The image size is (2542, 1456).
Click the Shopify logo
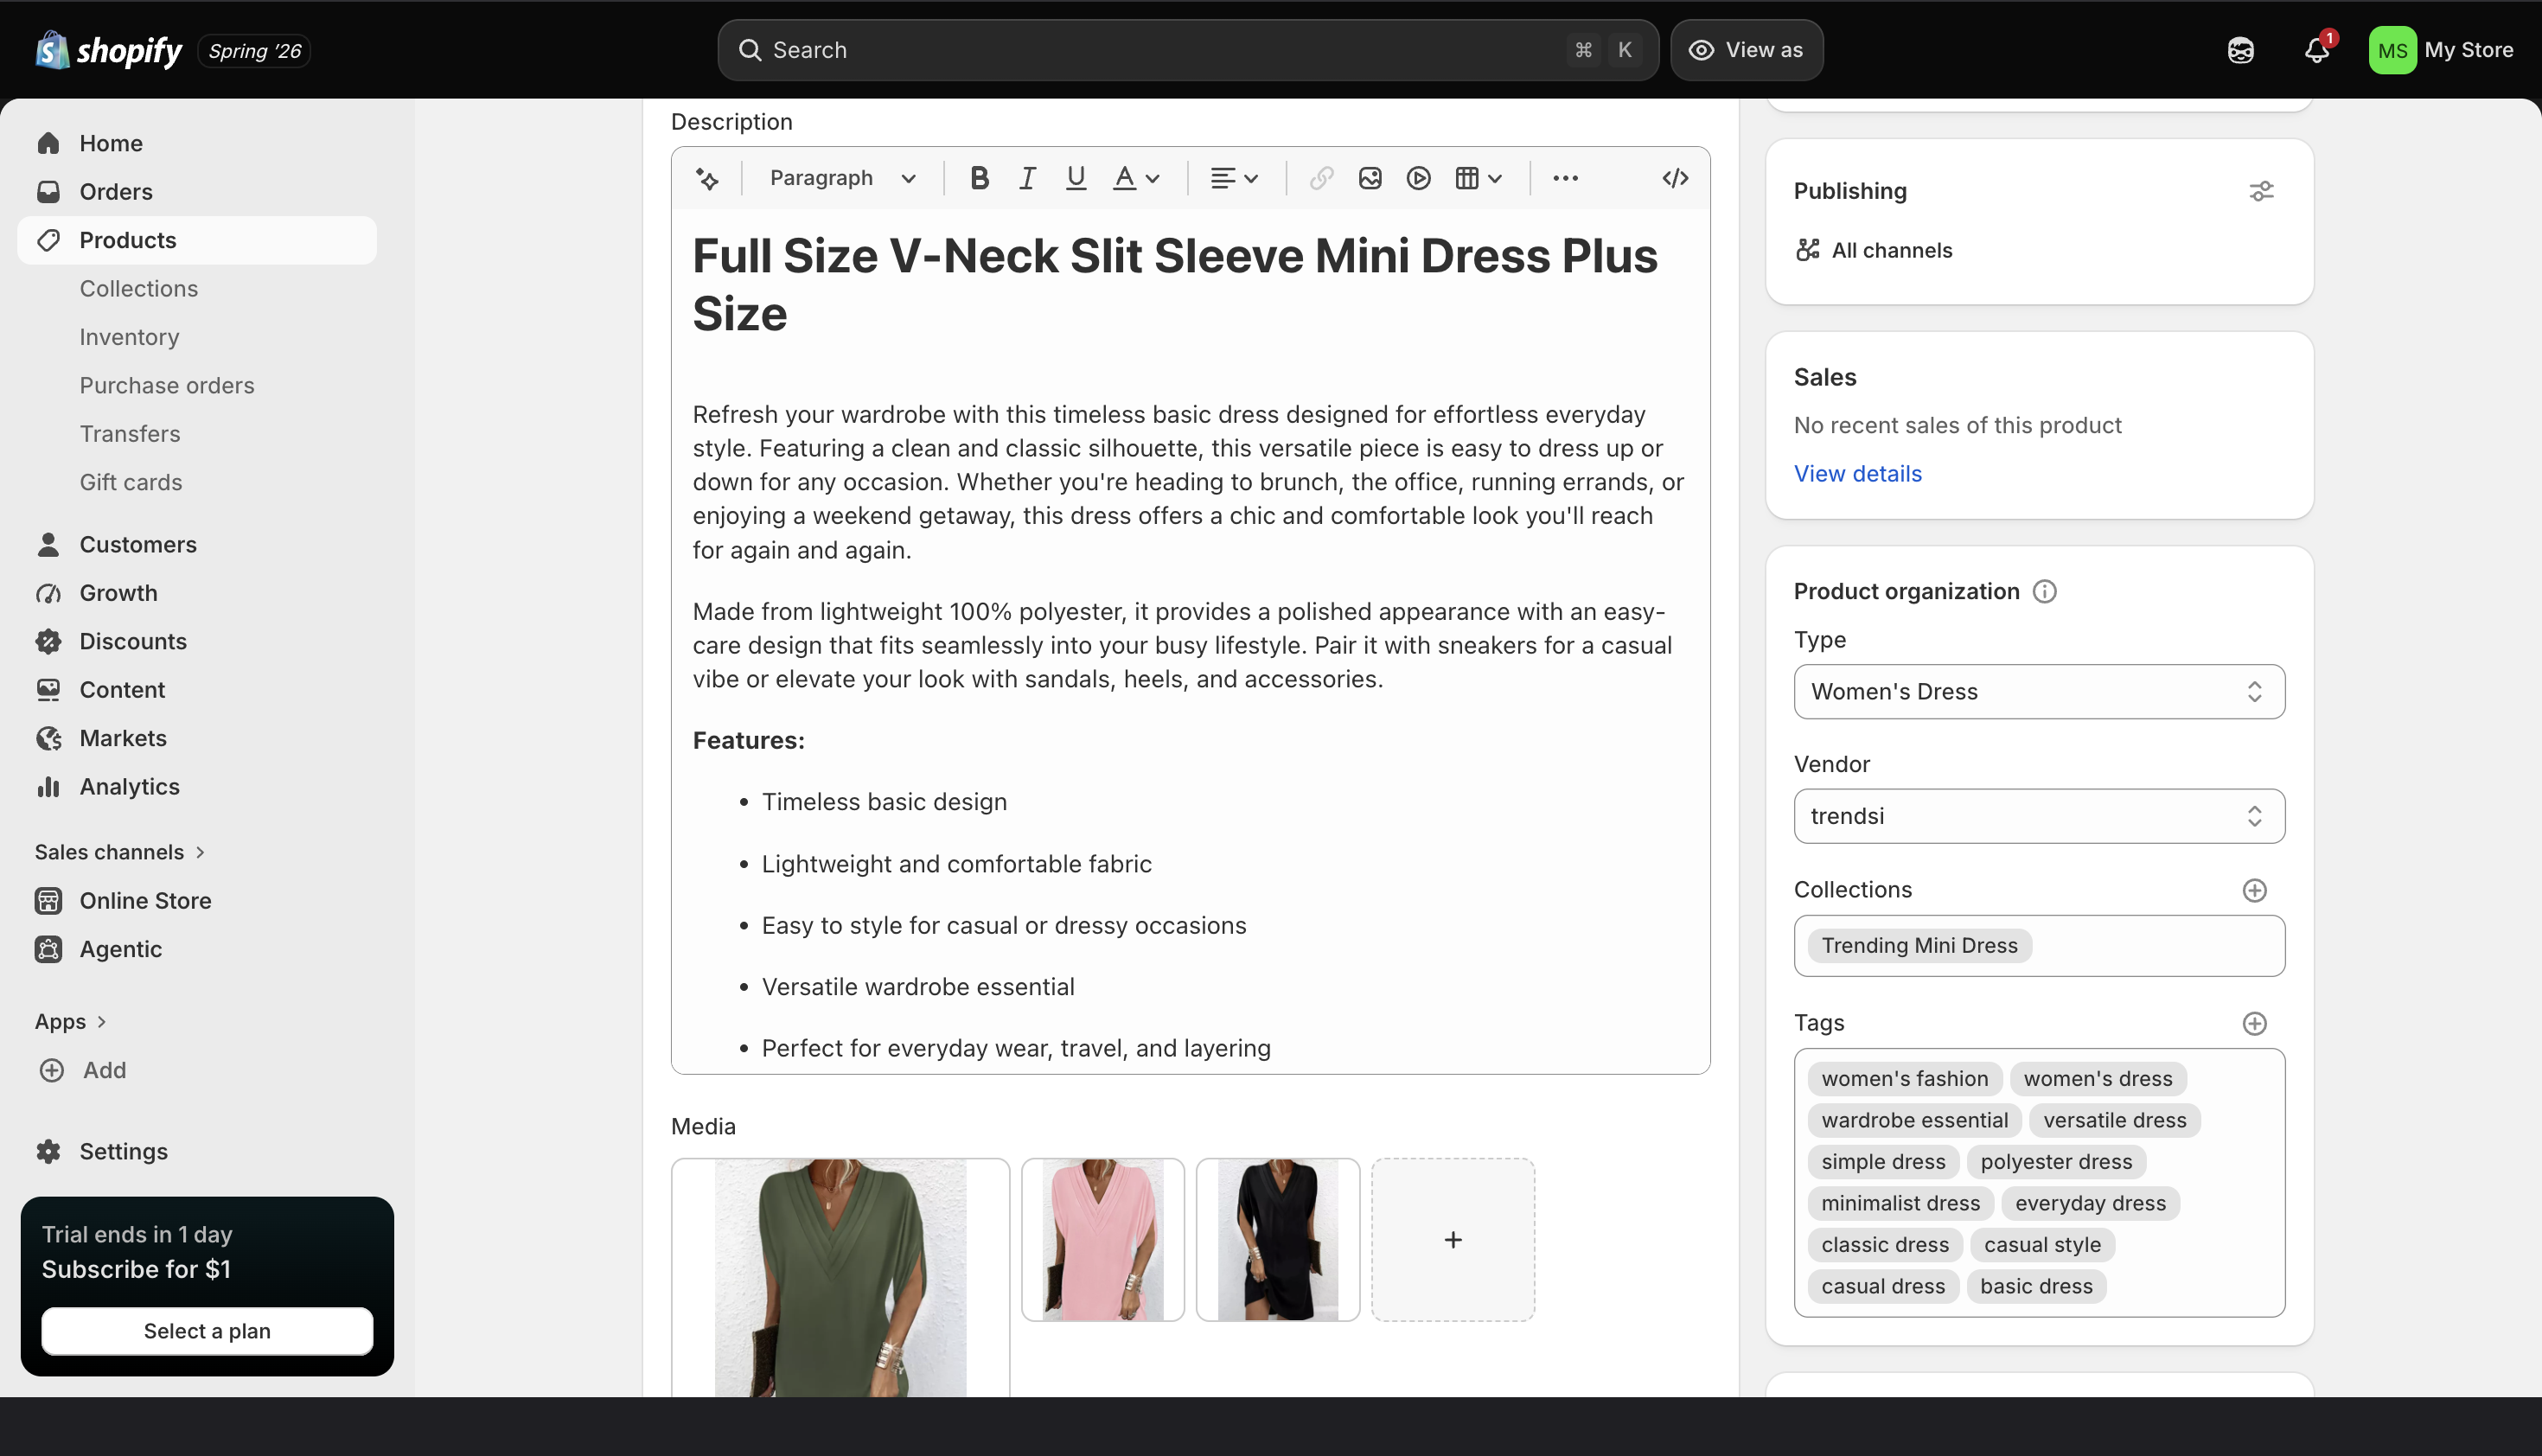click(108, 50)
